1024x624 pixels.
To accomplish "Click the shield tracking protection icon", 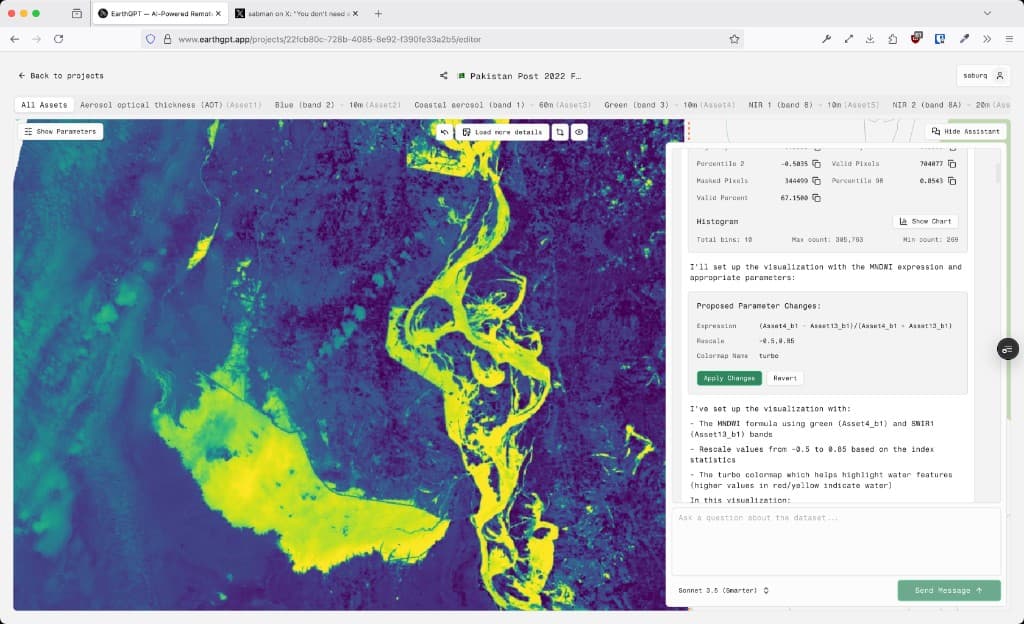I will (x=150, y=39).
